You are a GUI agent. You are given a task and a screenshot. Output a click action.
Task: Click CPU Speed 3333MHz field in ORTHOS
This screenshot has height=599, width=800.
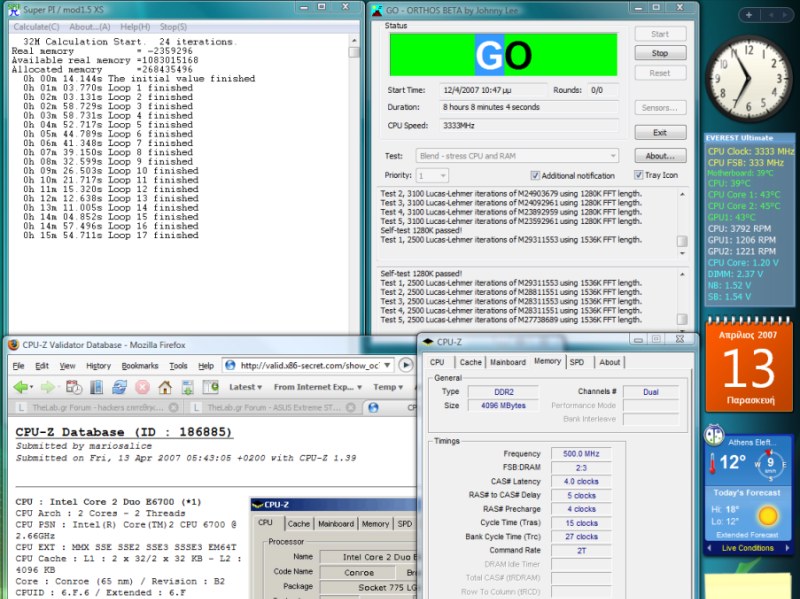click(529, 126)
